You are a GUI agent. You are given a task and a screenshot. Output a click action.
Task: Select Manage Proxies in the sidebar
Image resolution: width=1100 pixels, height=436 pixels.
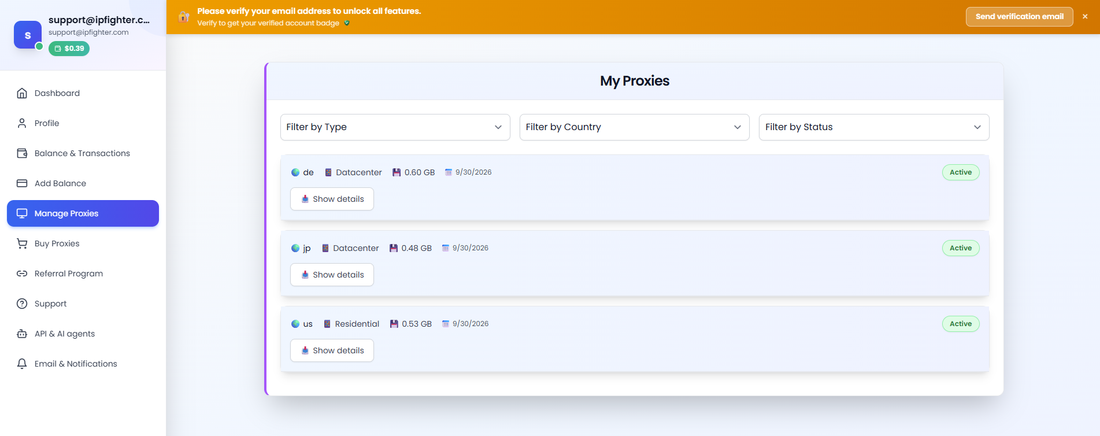(x=83, y=213)
